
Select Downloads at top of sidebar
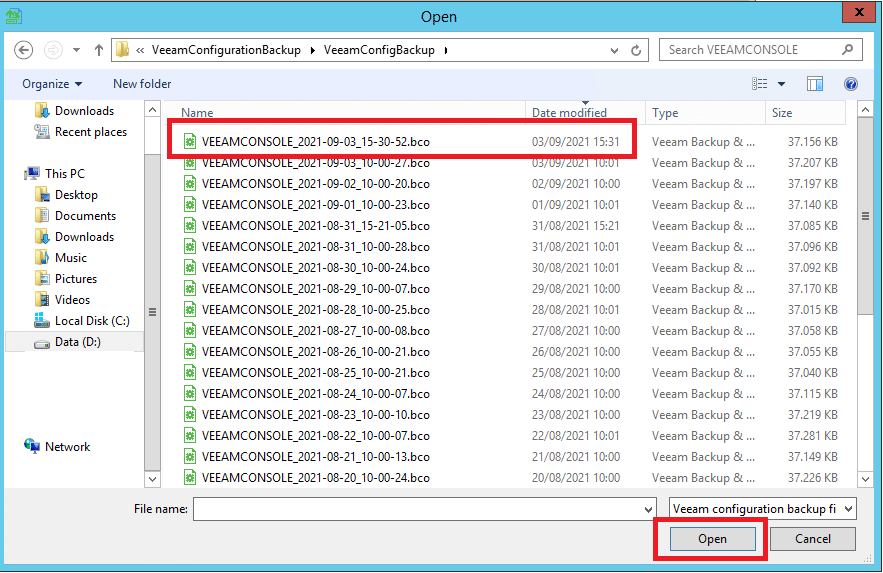[84, 111]
